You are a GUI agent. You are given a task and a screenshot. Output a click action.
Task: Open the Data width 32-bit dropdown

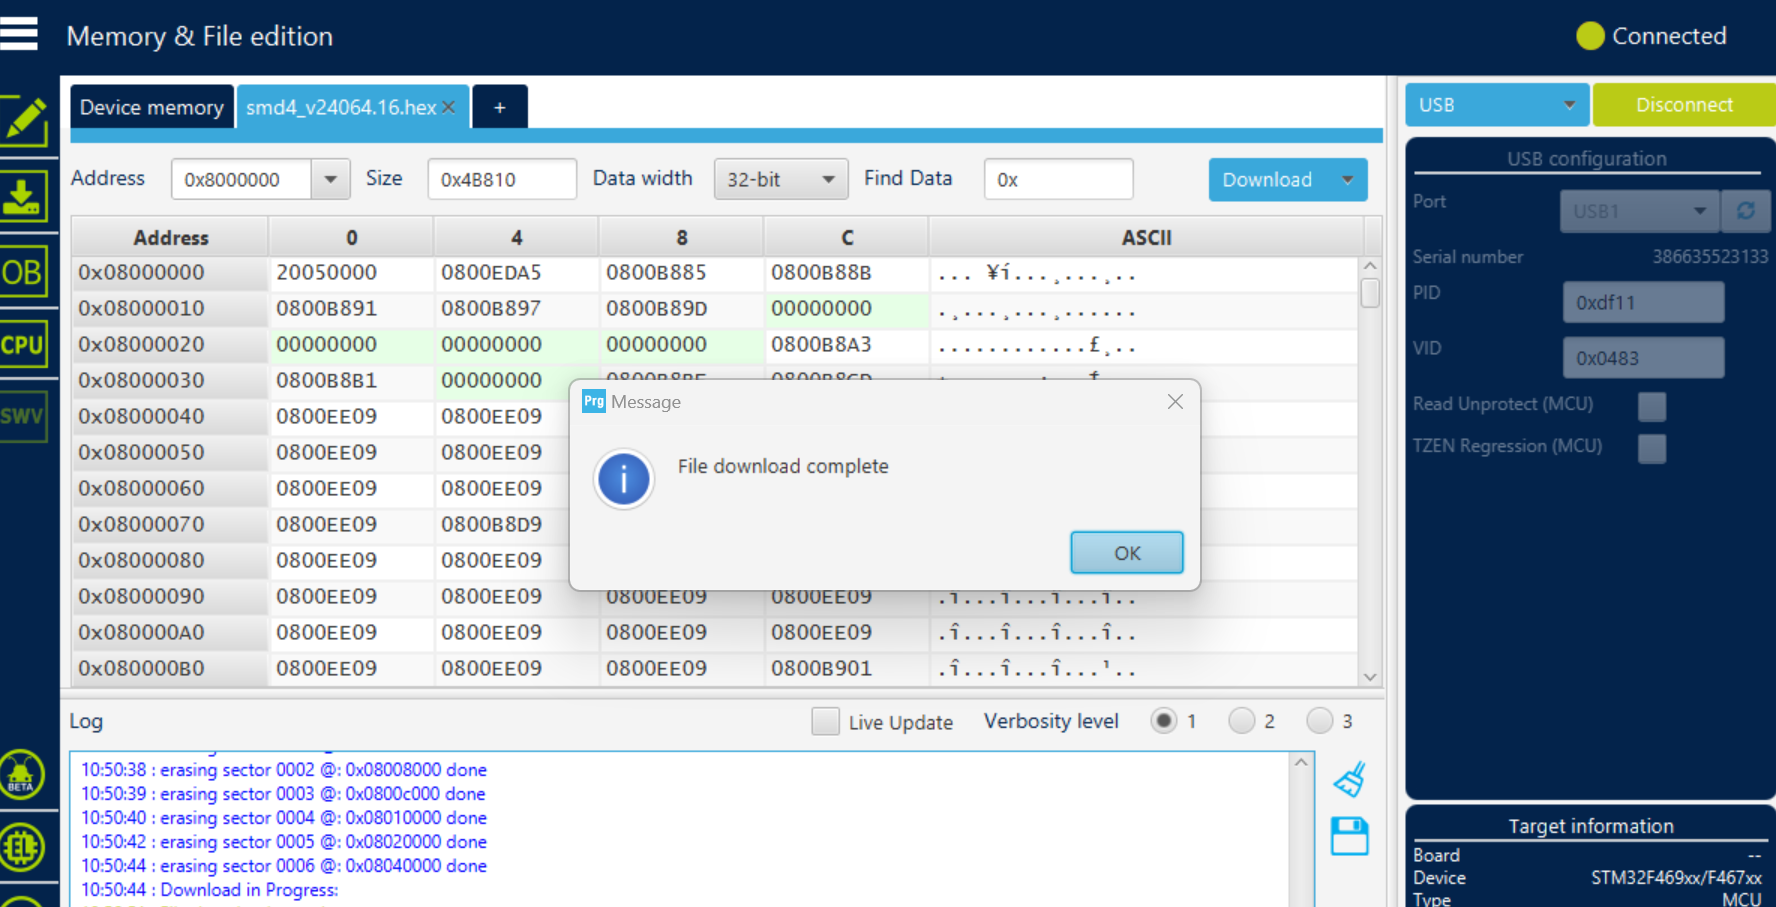(781, 180)
